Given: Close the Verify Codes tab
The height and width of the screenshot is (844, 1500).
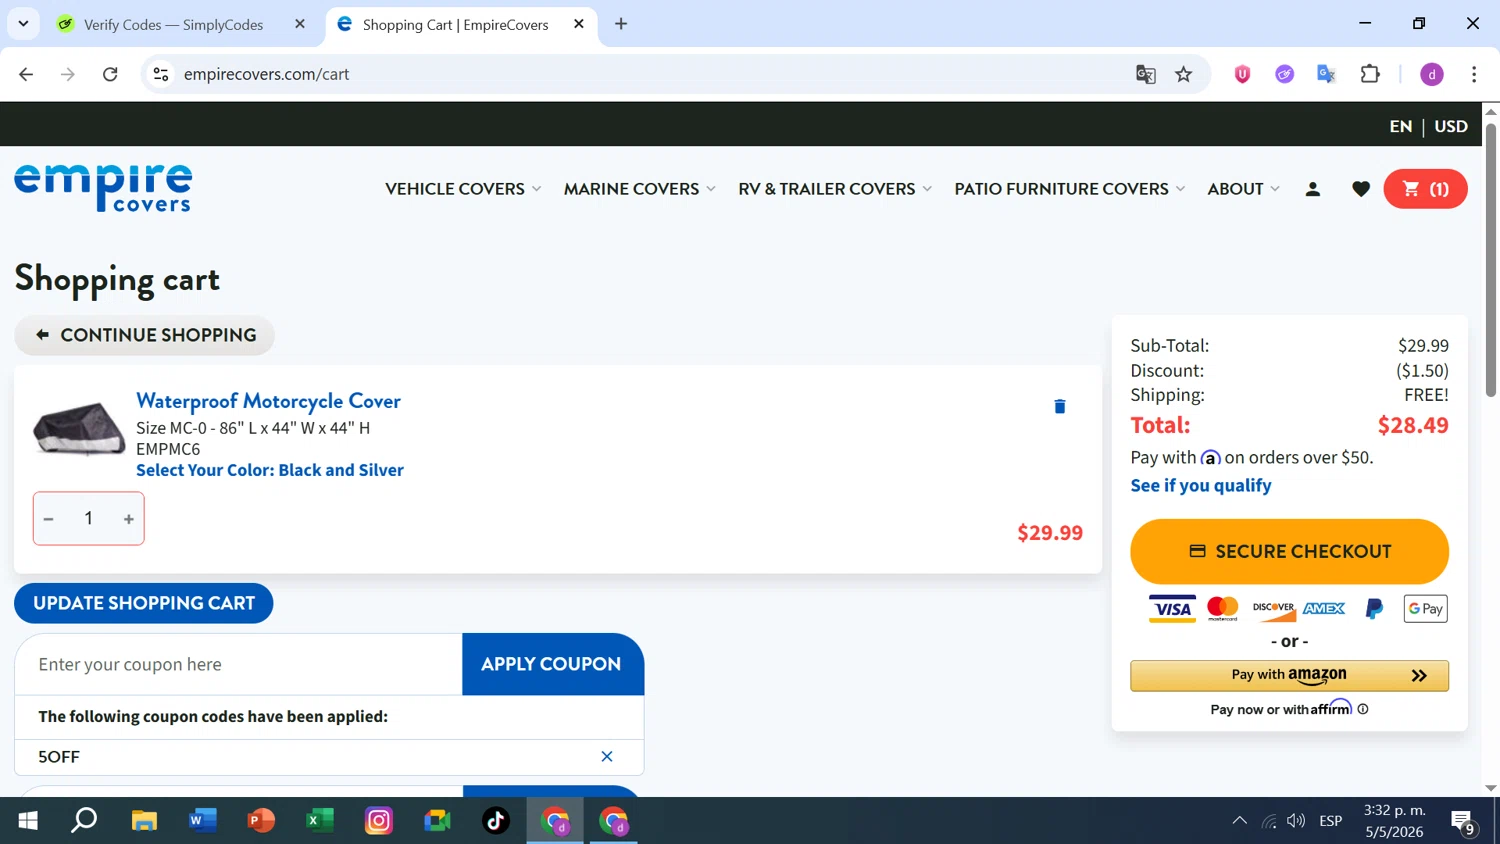Looking at the screenshot, I should [300, 24].
